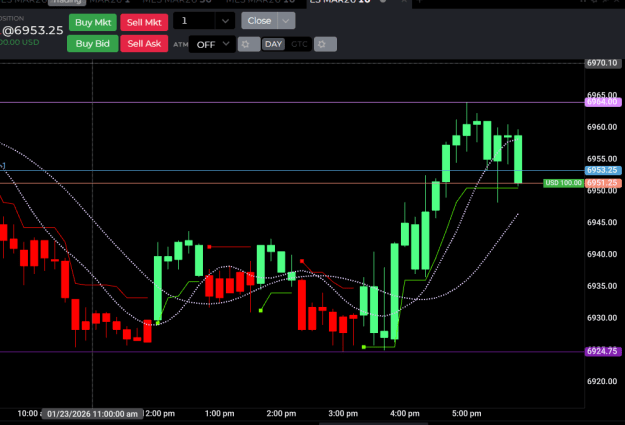This screenshot has width=625, height=425.
Task: Click the 5:00 pm time axis label
Action: (x=466, y=413)
